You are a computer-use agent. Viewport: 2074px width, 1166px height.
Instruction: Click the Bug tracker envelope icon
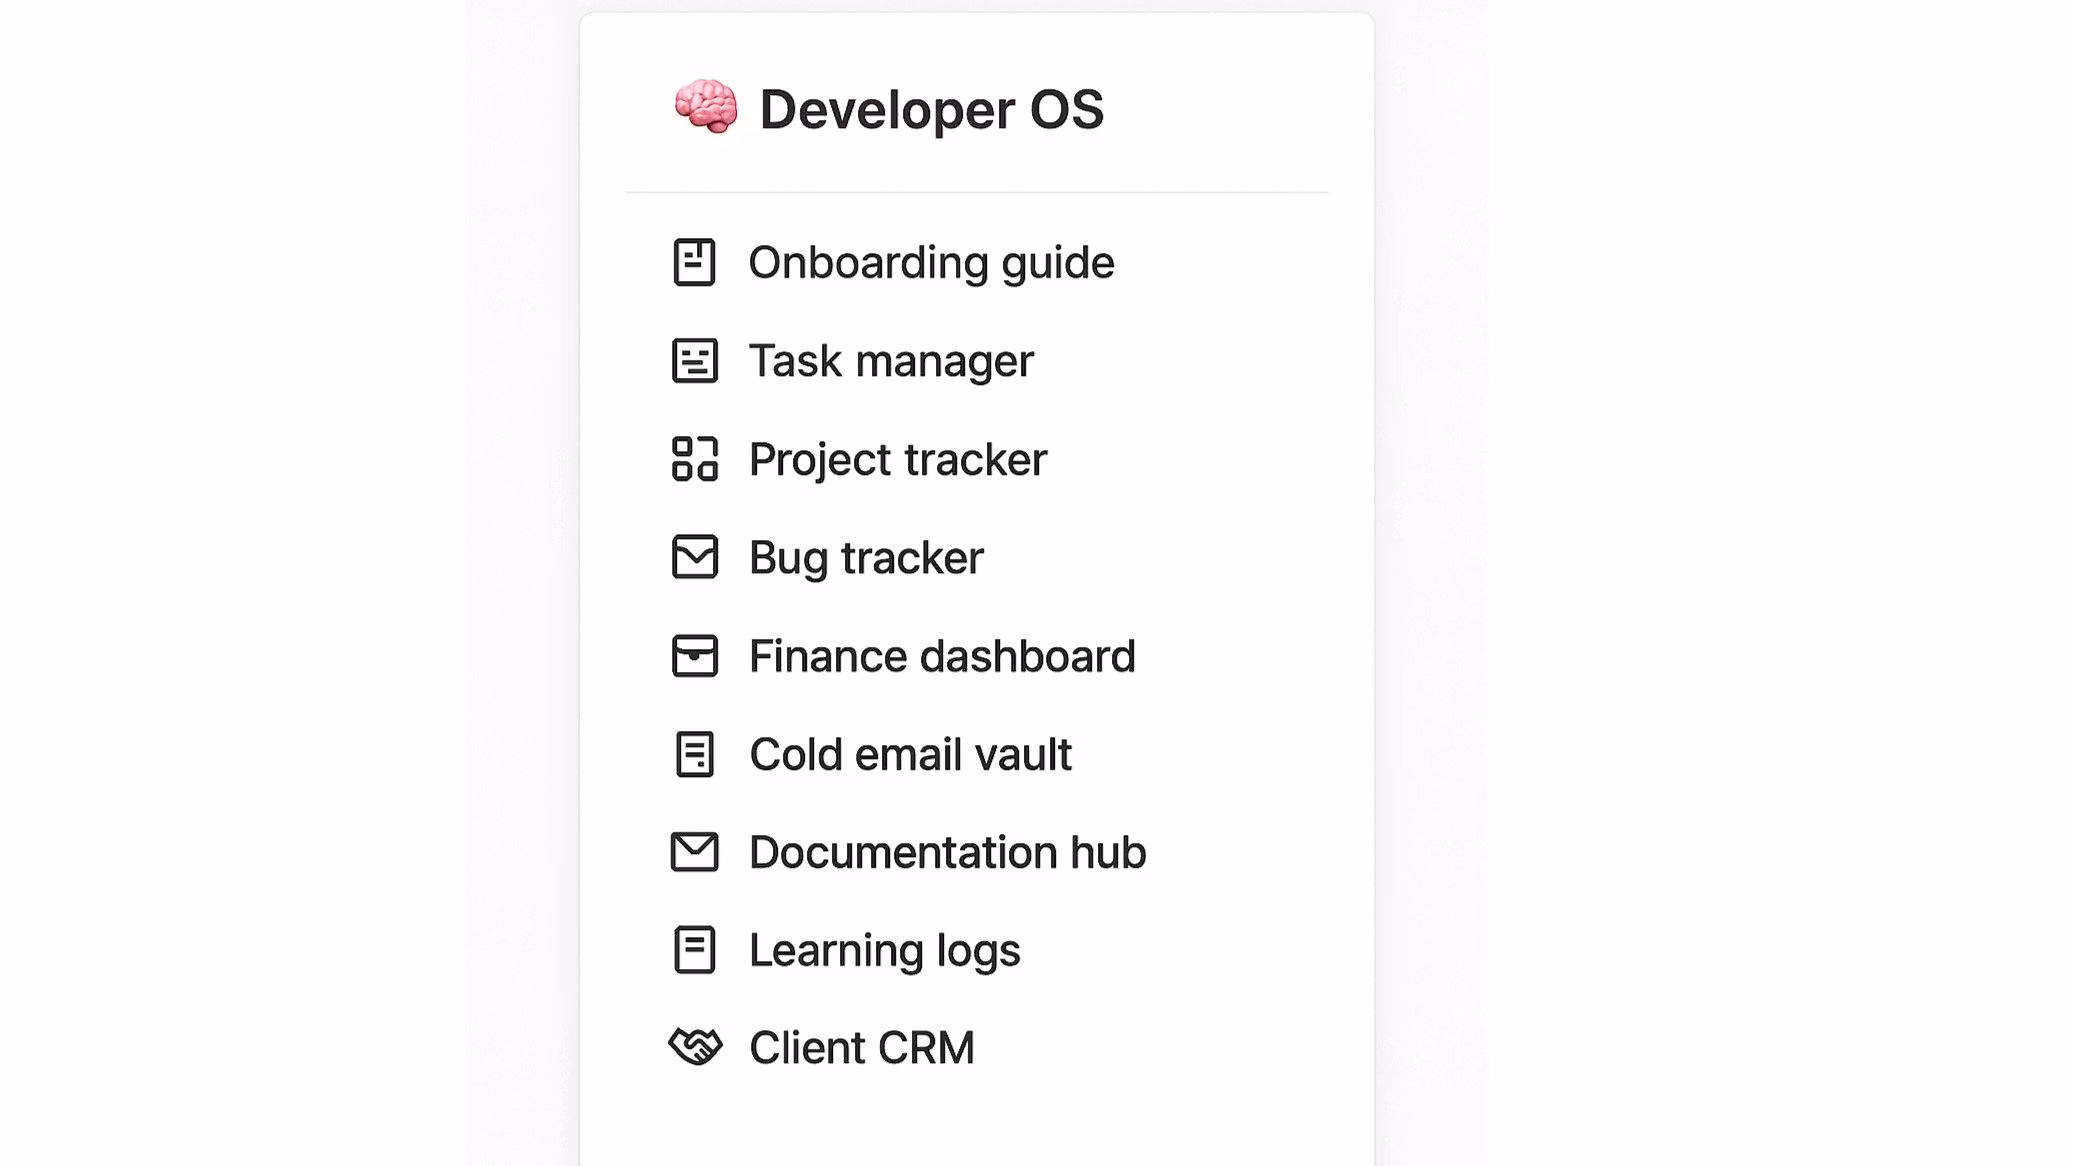(x=694, y=557)
